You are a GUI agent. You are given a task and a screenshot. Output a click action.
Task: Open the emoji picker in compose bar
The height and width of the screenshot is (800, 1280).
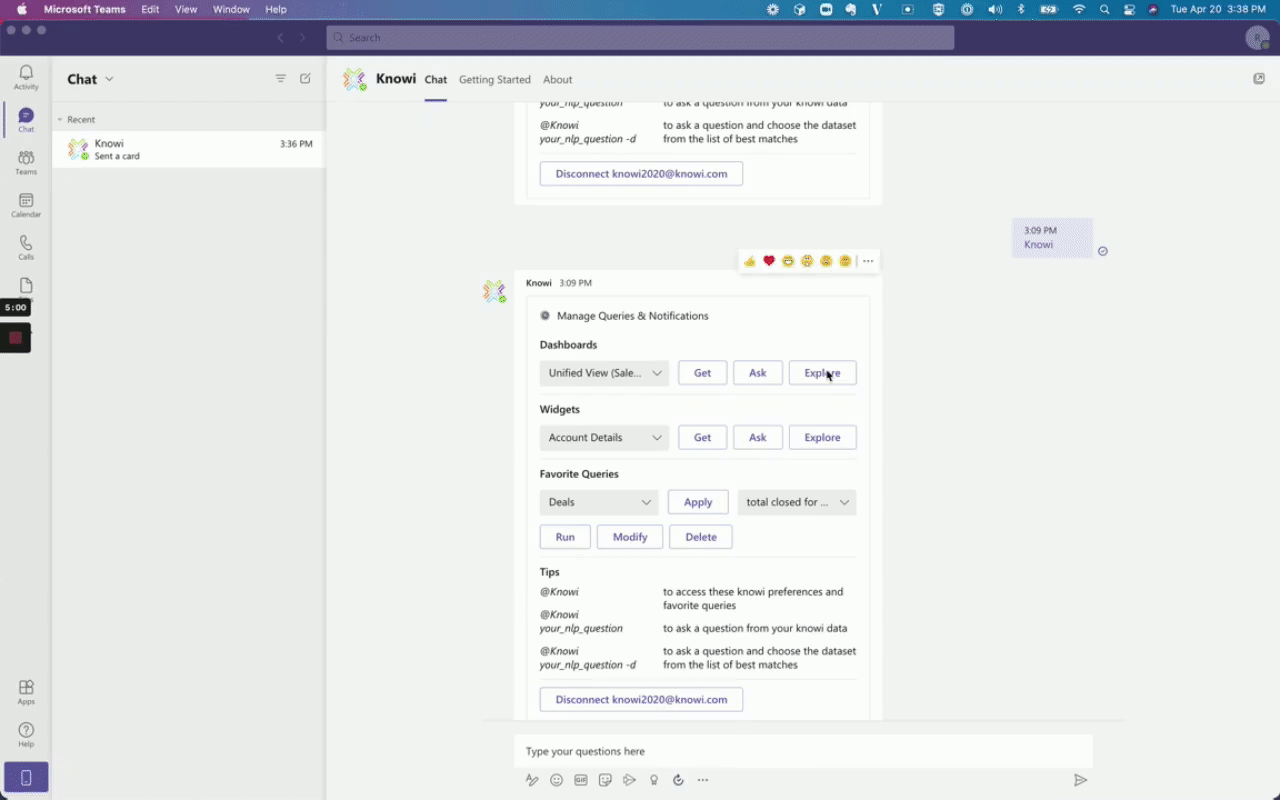pos(556,780)
